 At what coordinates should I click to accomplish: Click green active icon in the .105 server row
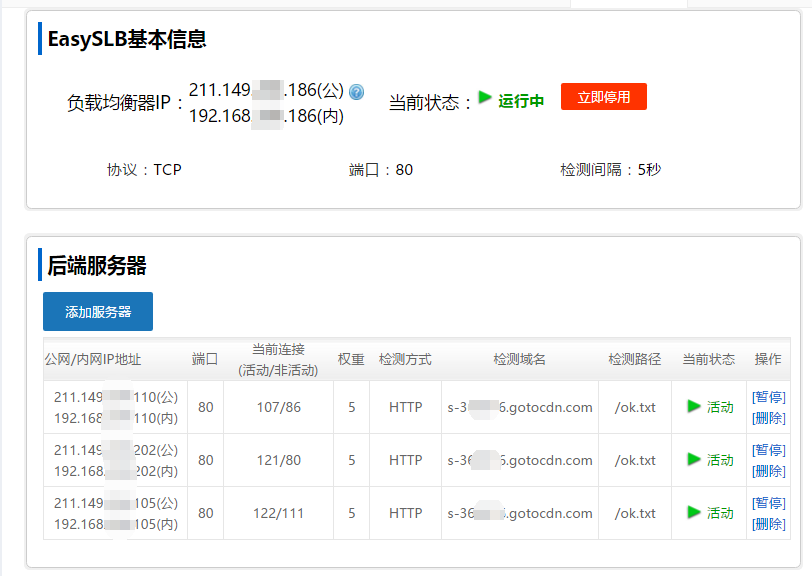694,512
